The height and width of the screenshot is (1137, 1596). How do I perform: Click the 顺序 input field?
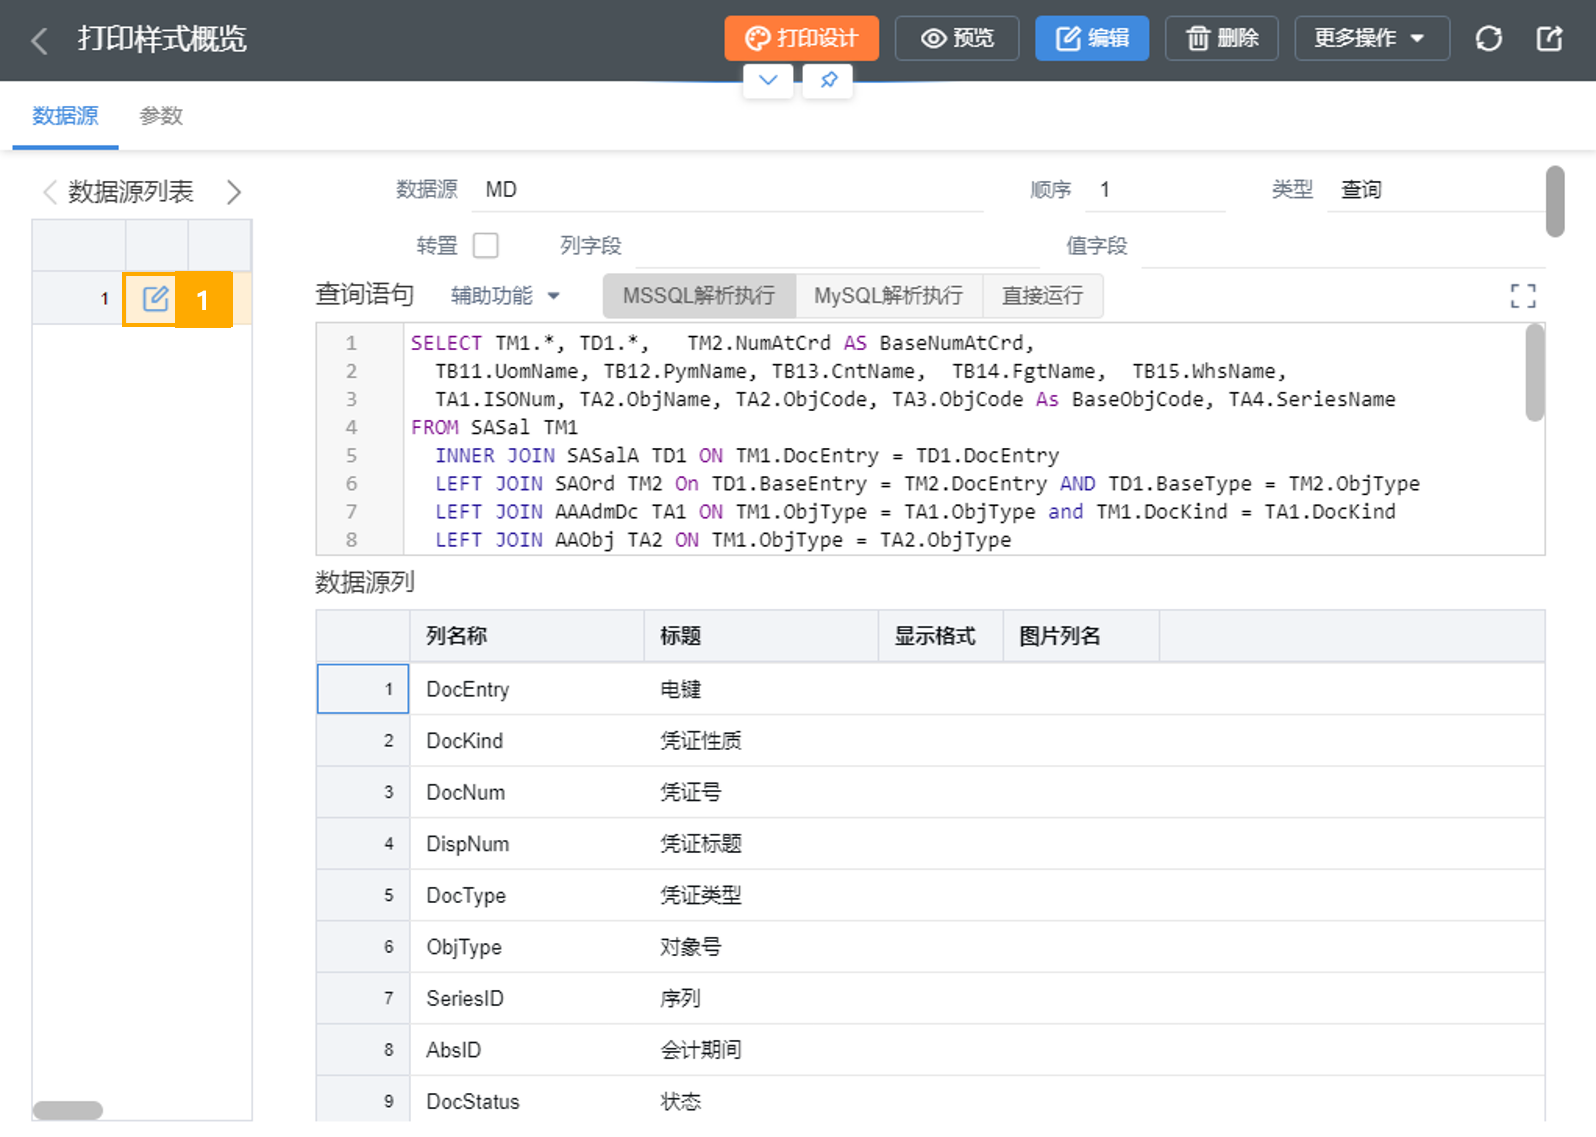[1155, 190]
